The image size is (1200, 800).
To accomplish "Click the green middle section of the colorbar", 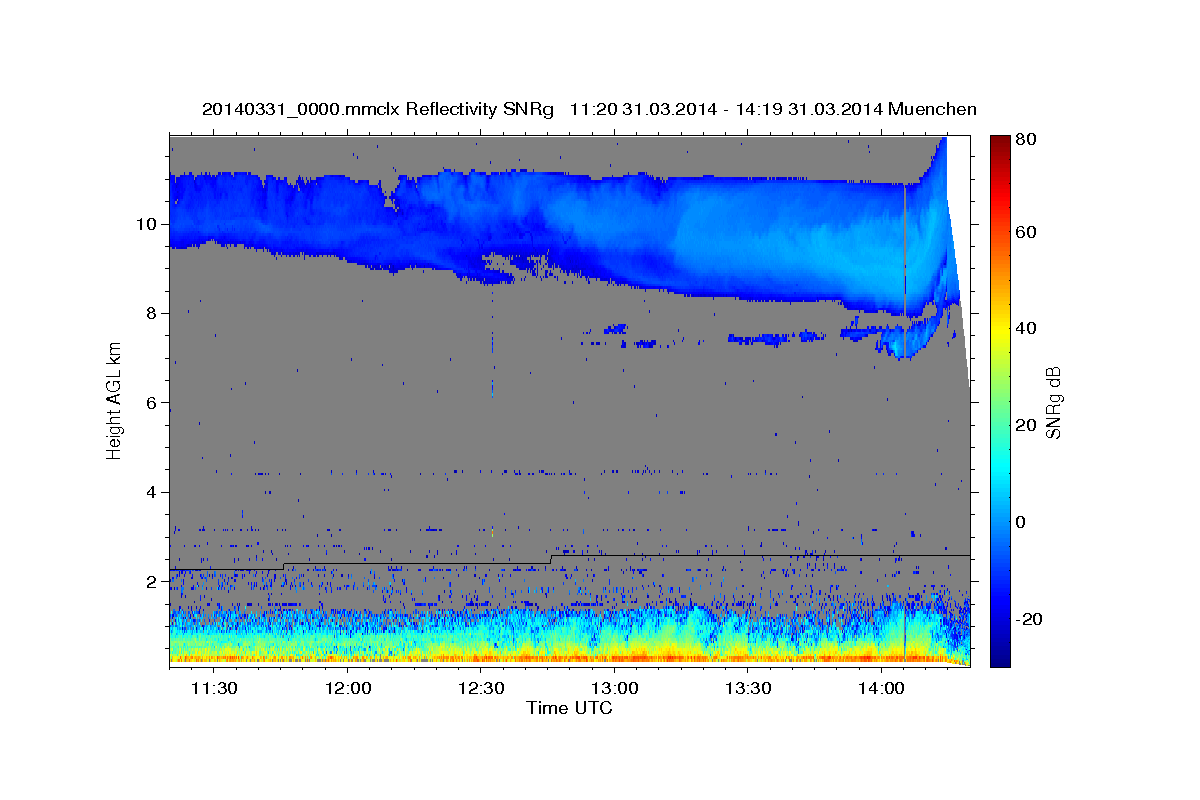I will (x=1000, y=400).
